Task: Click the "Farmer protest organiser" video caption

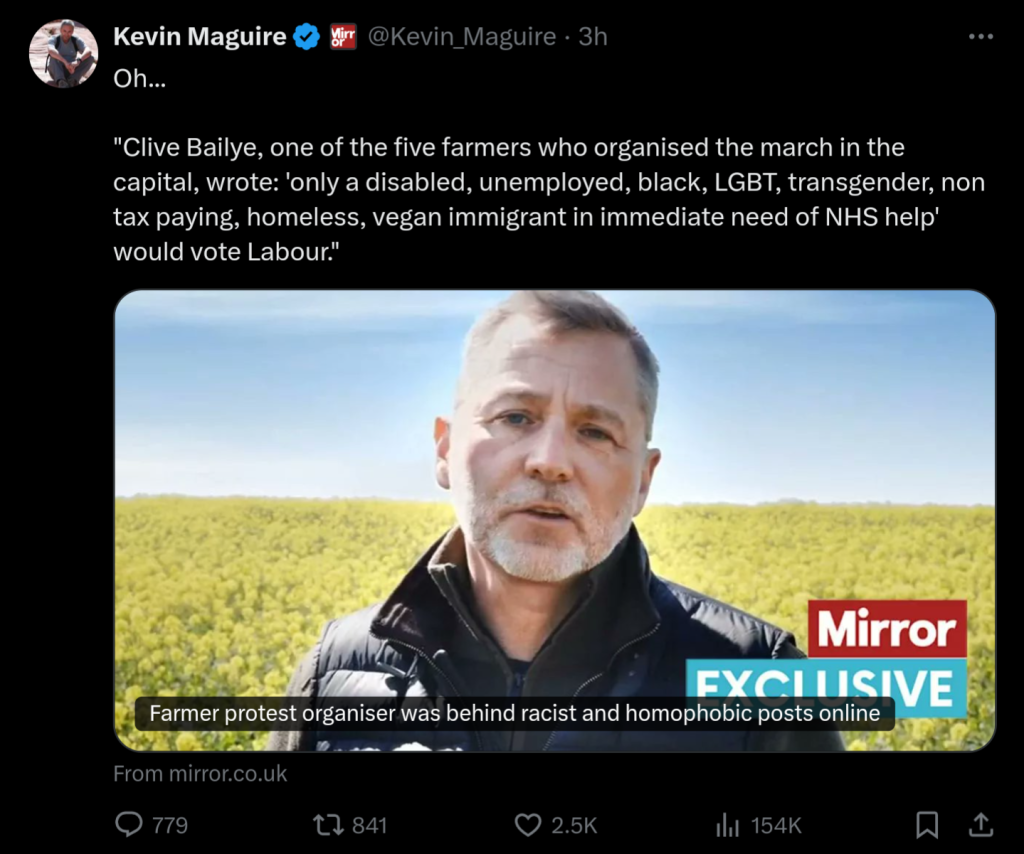Action: (514, 713)
